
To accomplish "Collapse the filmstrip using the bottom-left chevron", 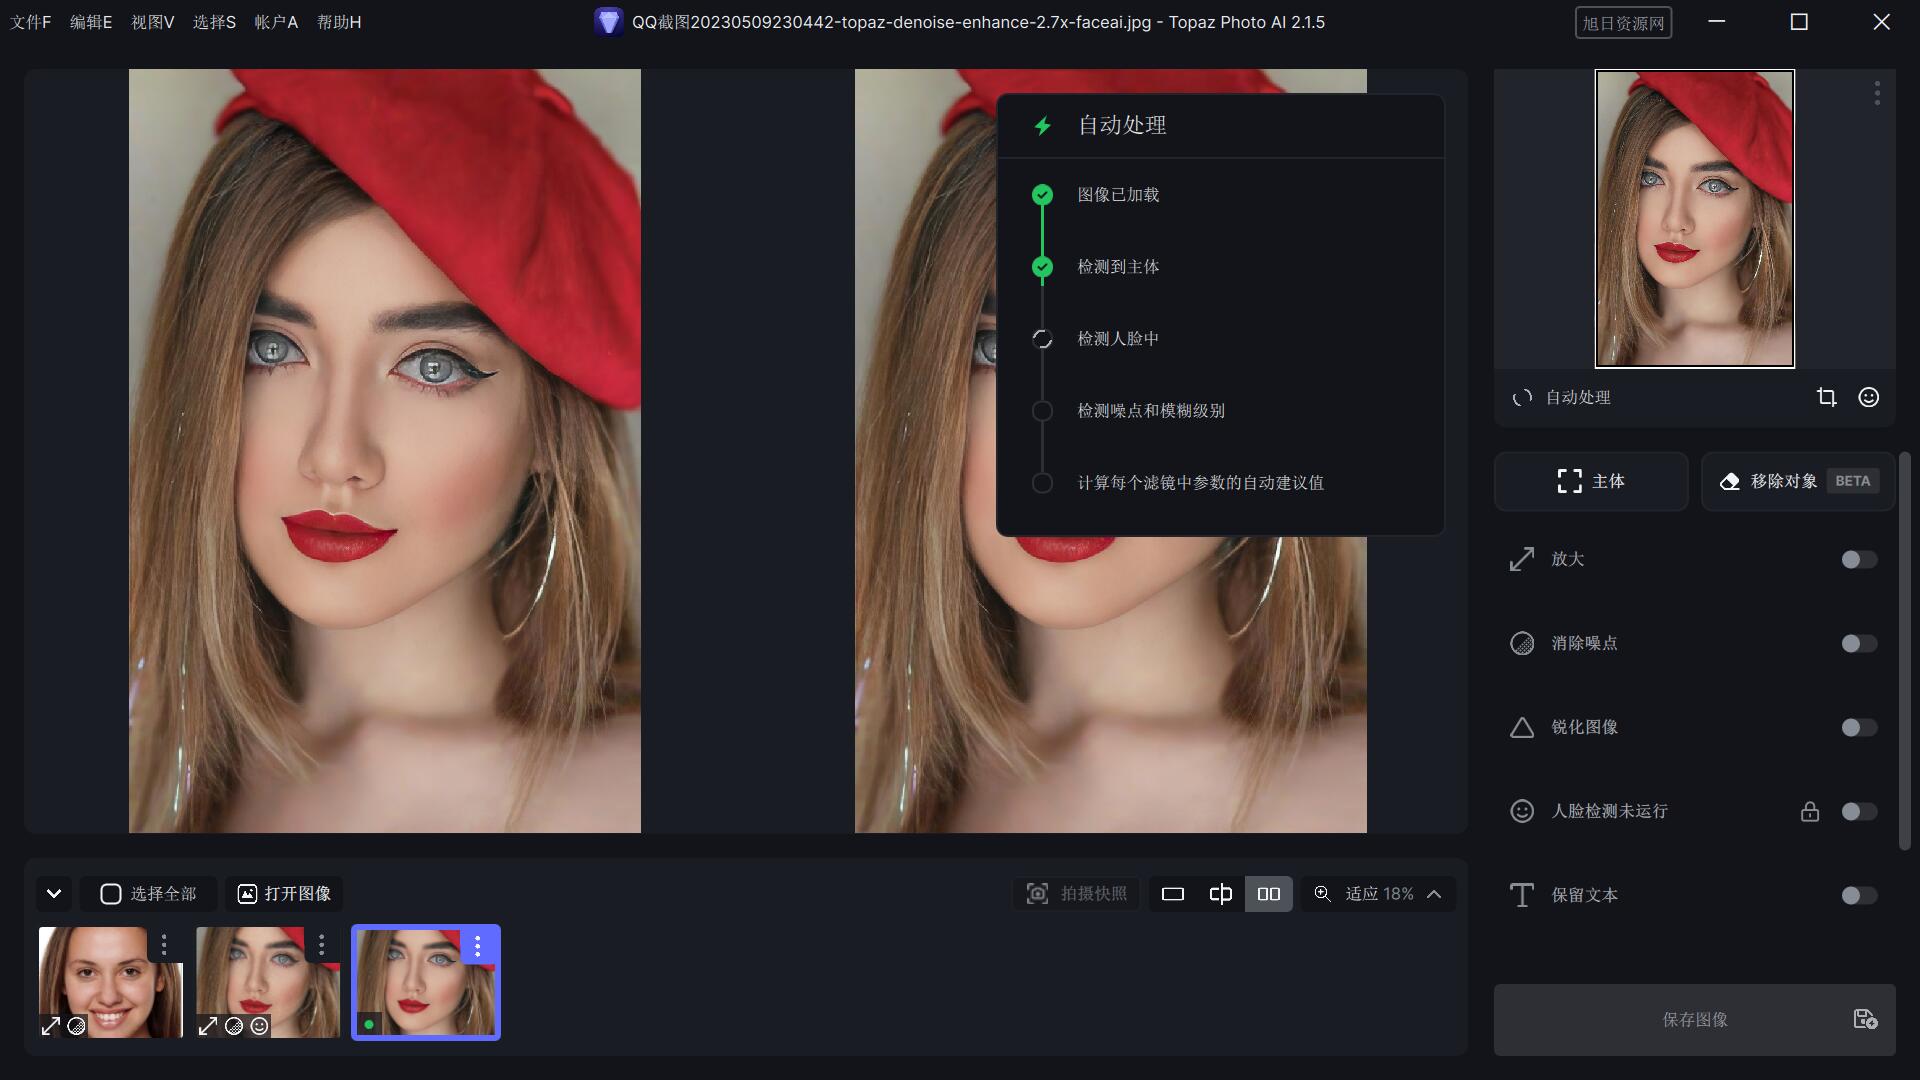I will pos(54,894).
